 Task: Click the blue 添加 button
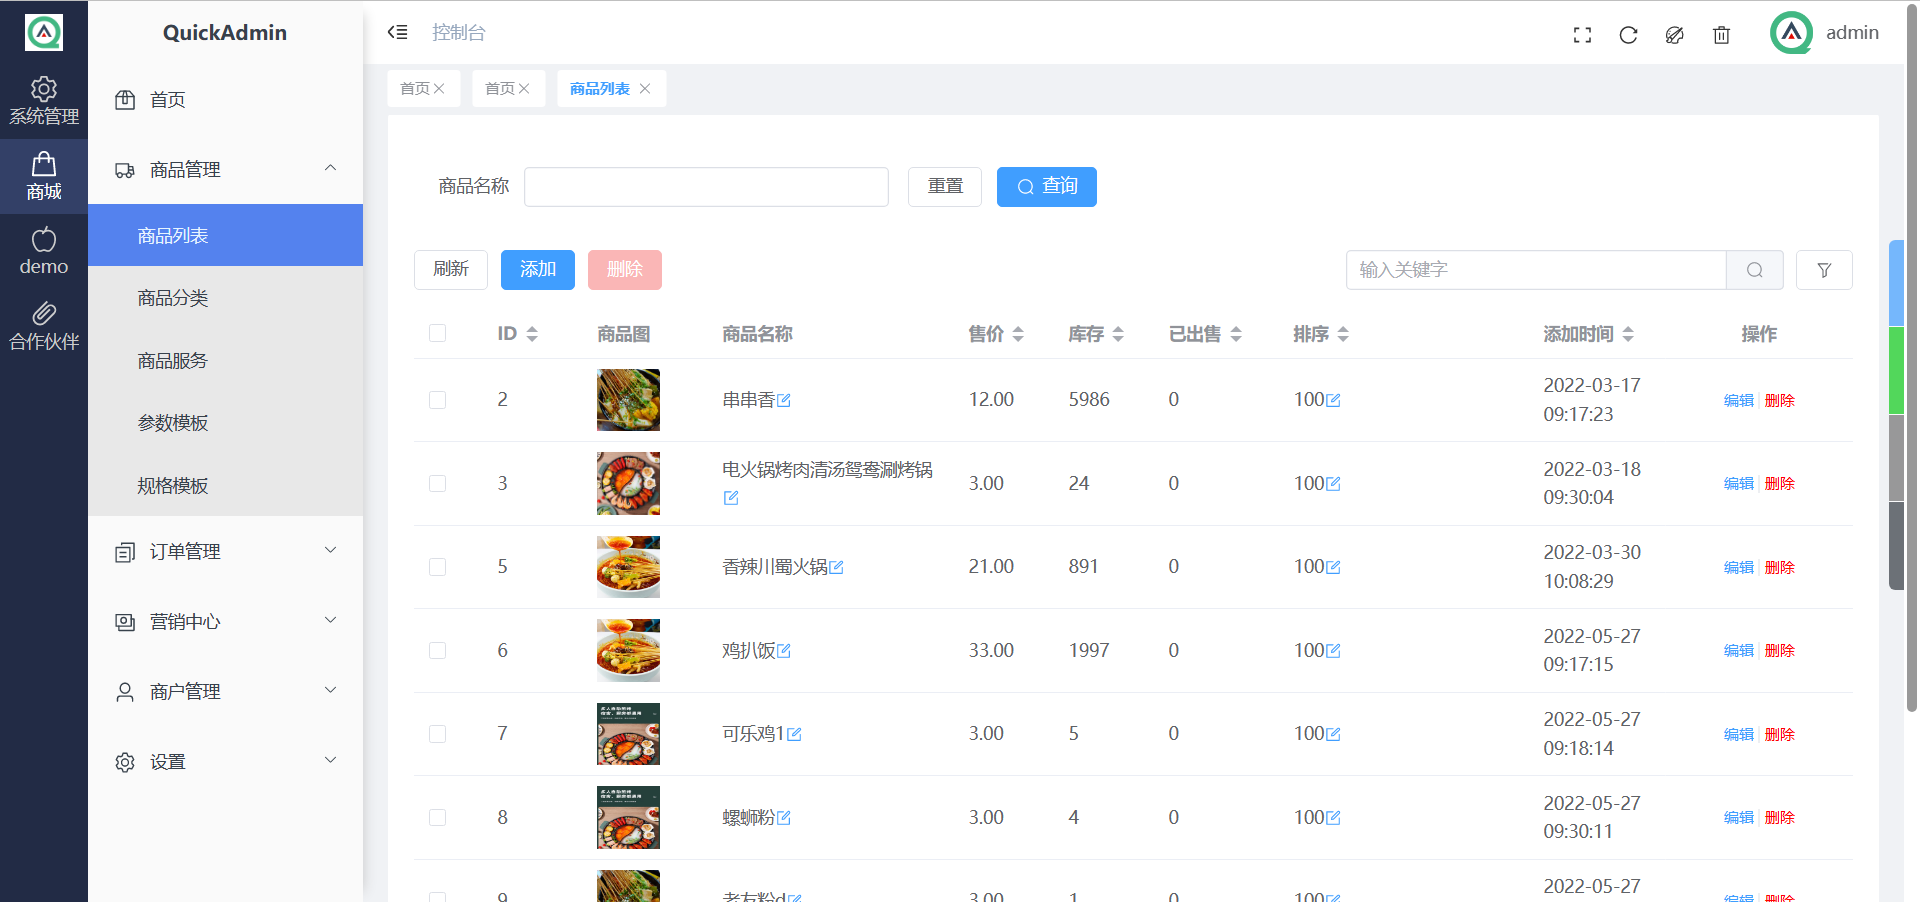tap(537, 270)
